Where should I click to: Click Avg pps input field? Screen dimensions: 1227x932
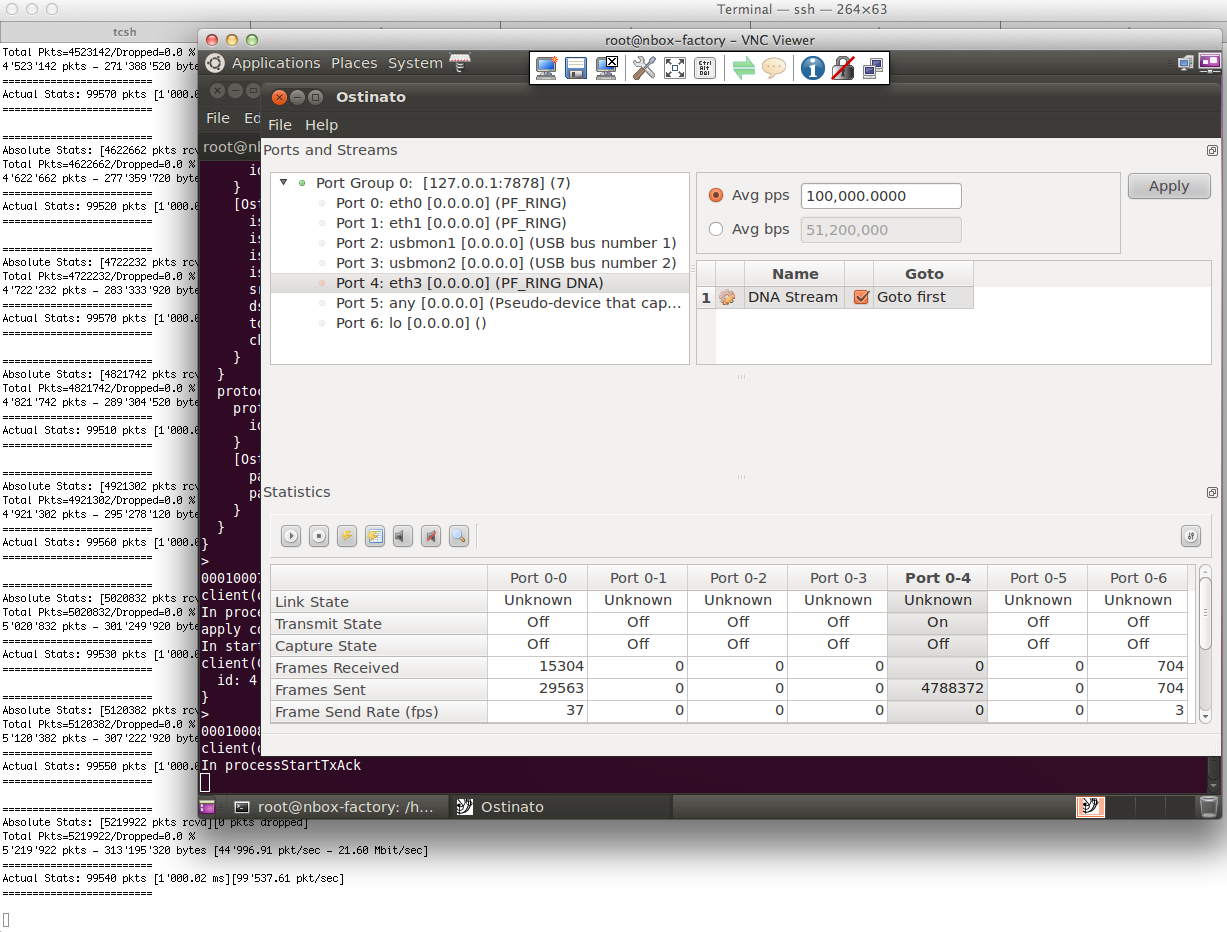[881, 196]
